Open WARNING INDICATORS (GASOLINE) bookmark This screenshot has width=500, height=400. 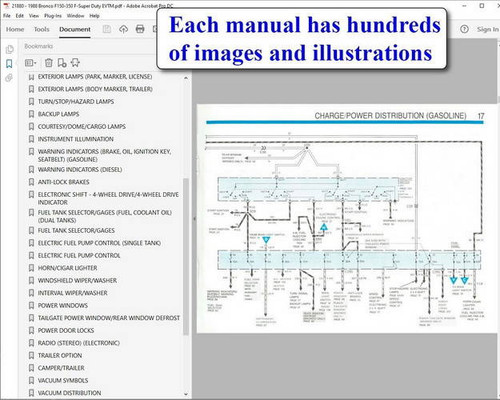coord(104,155)
